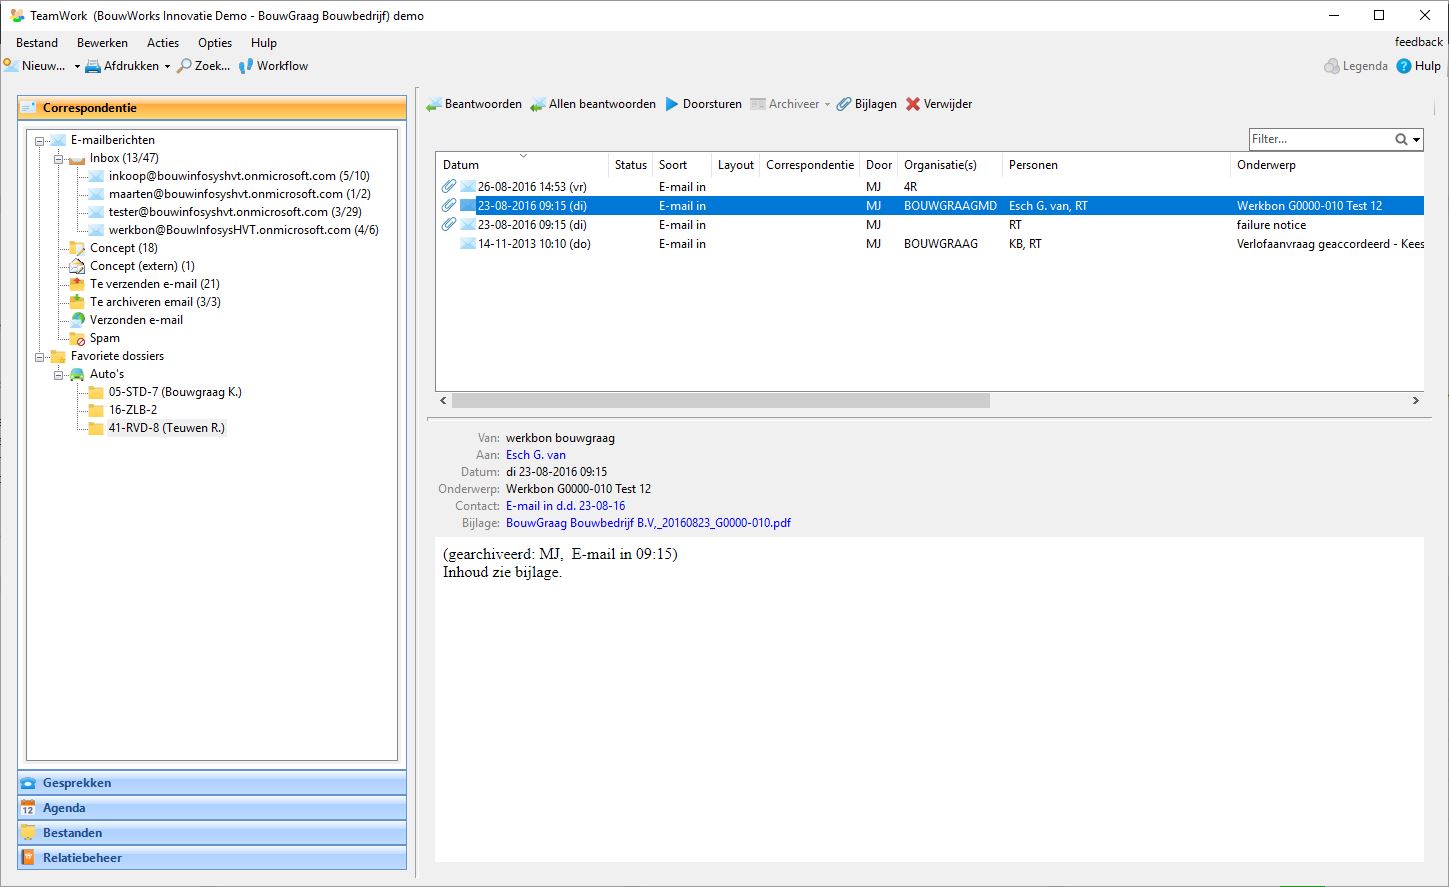Viewport: 1449px width, 887px height.
Task: Open the Hulp question mark icon
Action: pos(1404,66)
